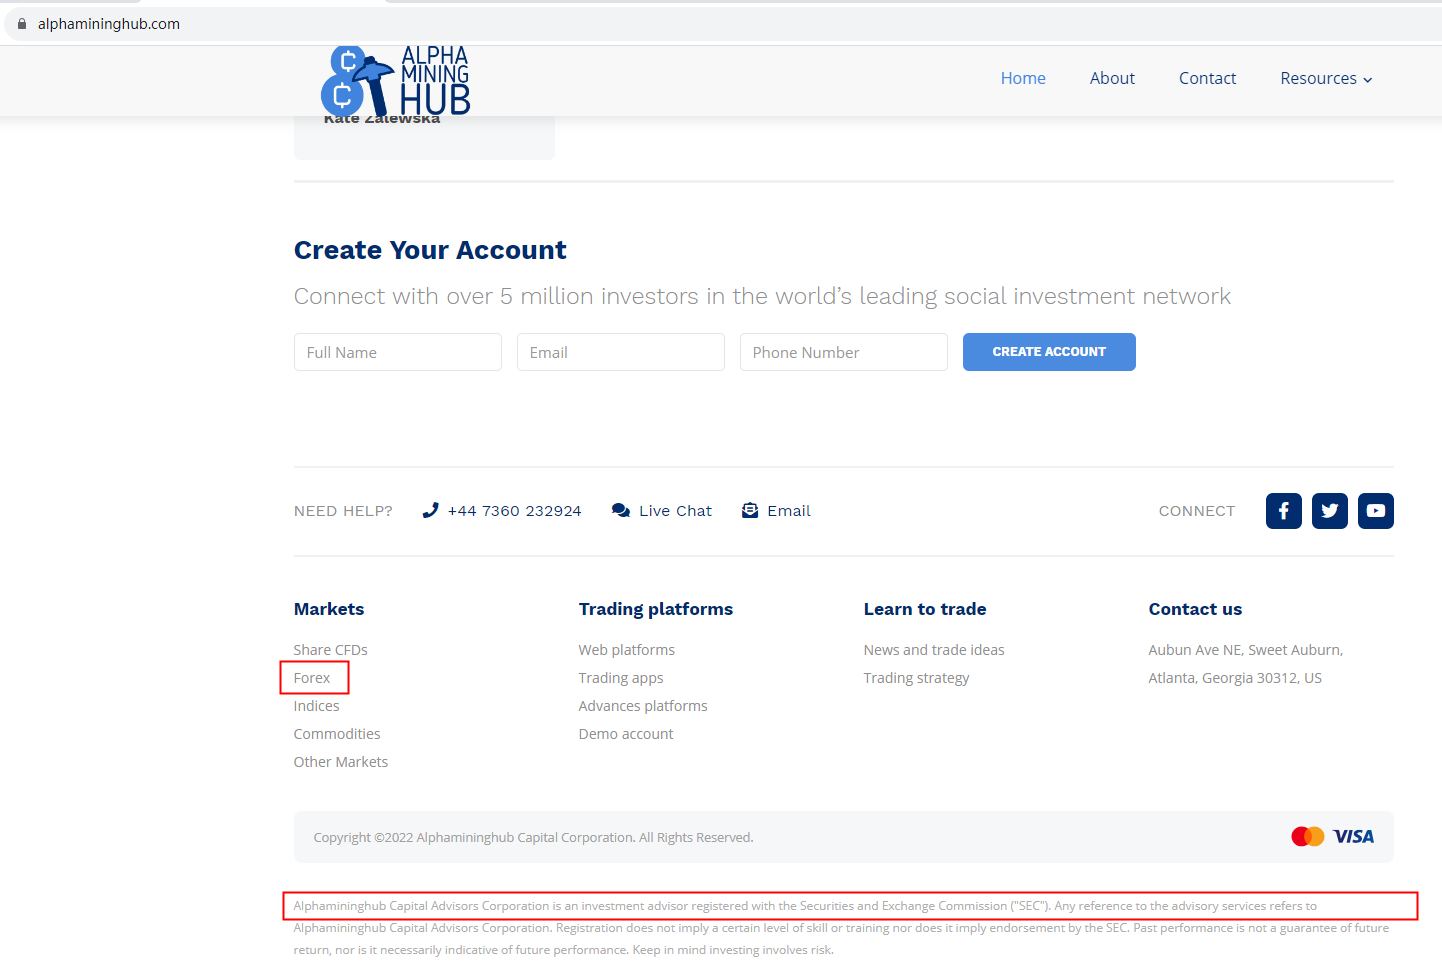Call the +44 7360 232924 number link

(514, 511)
